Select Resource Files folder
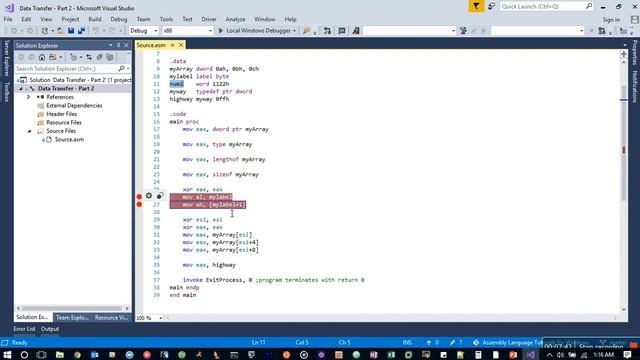This screenshot has height=360, width=640. [x=64, y=122]
